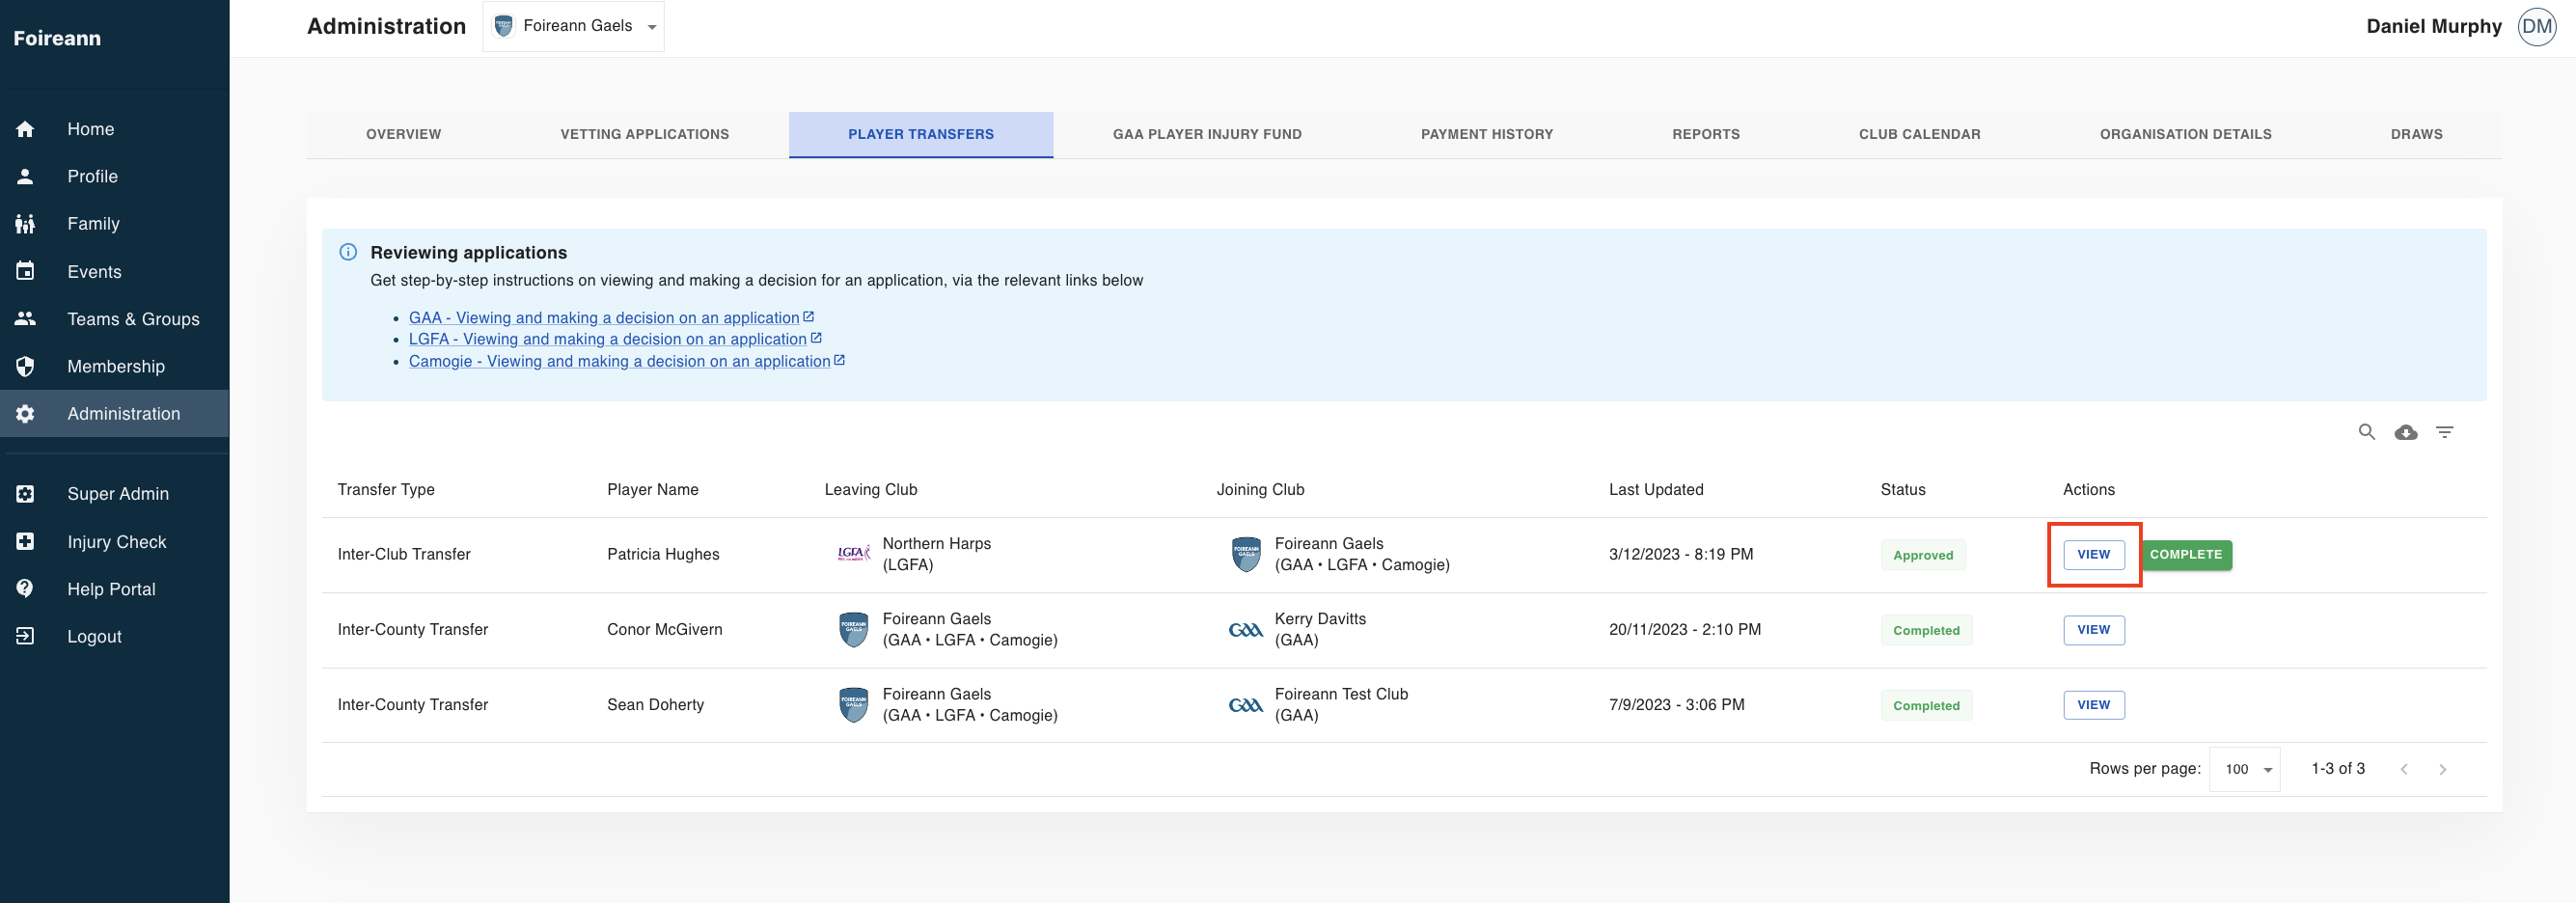Screen dimensions: 2576x903
Task: Click the Administration gear icon
Action: pyautogui.click(x=25, y=414)
